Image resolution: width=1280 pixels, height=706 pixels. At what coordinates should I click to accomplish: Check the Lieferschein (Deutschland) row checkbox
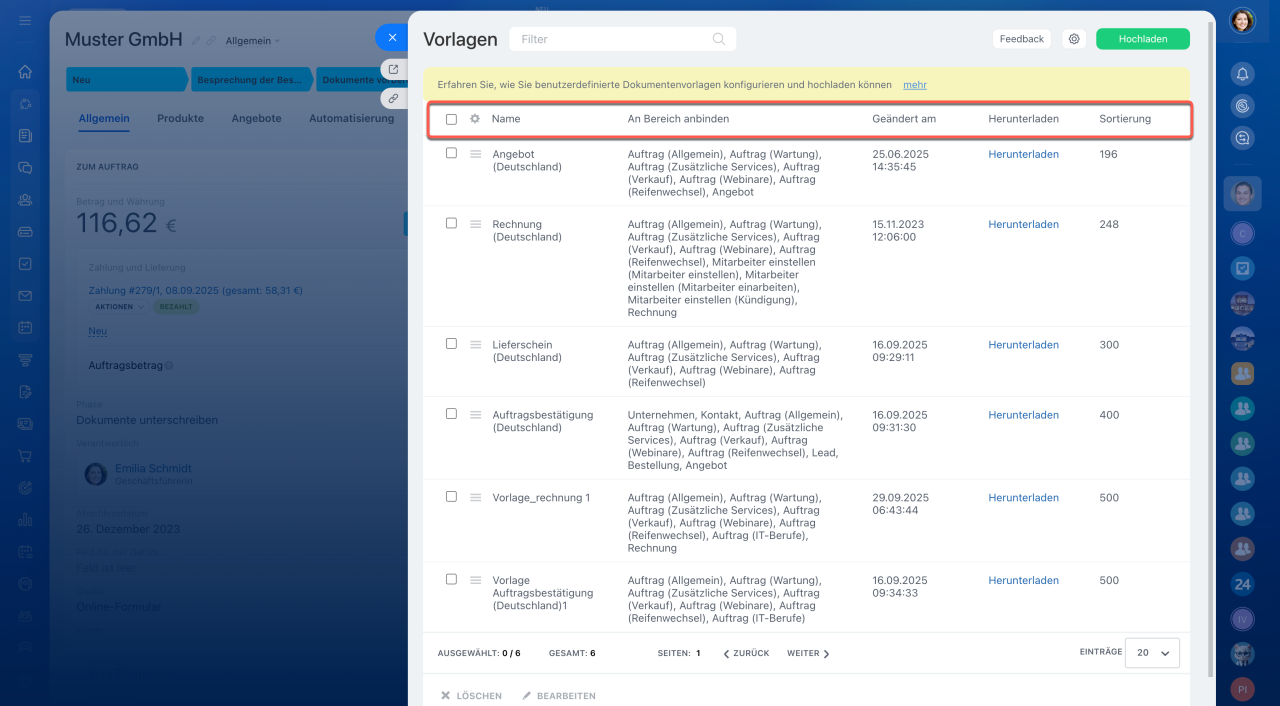coord(451,343)
